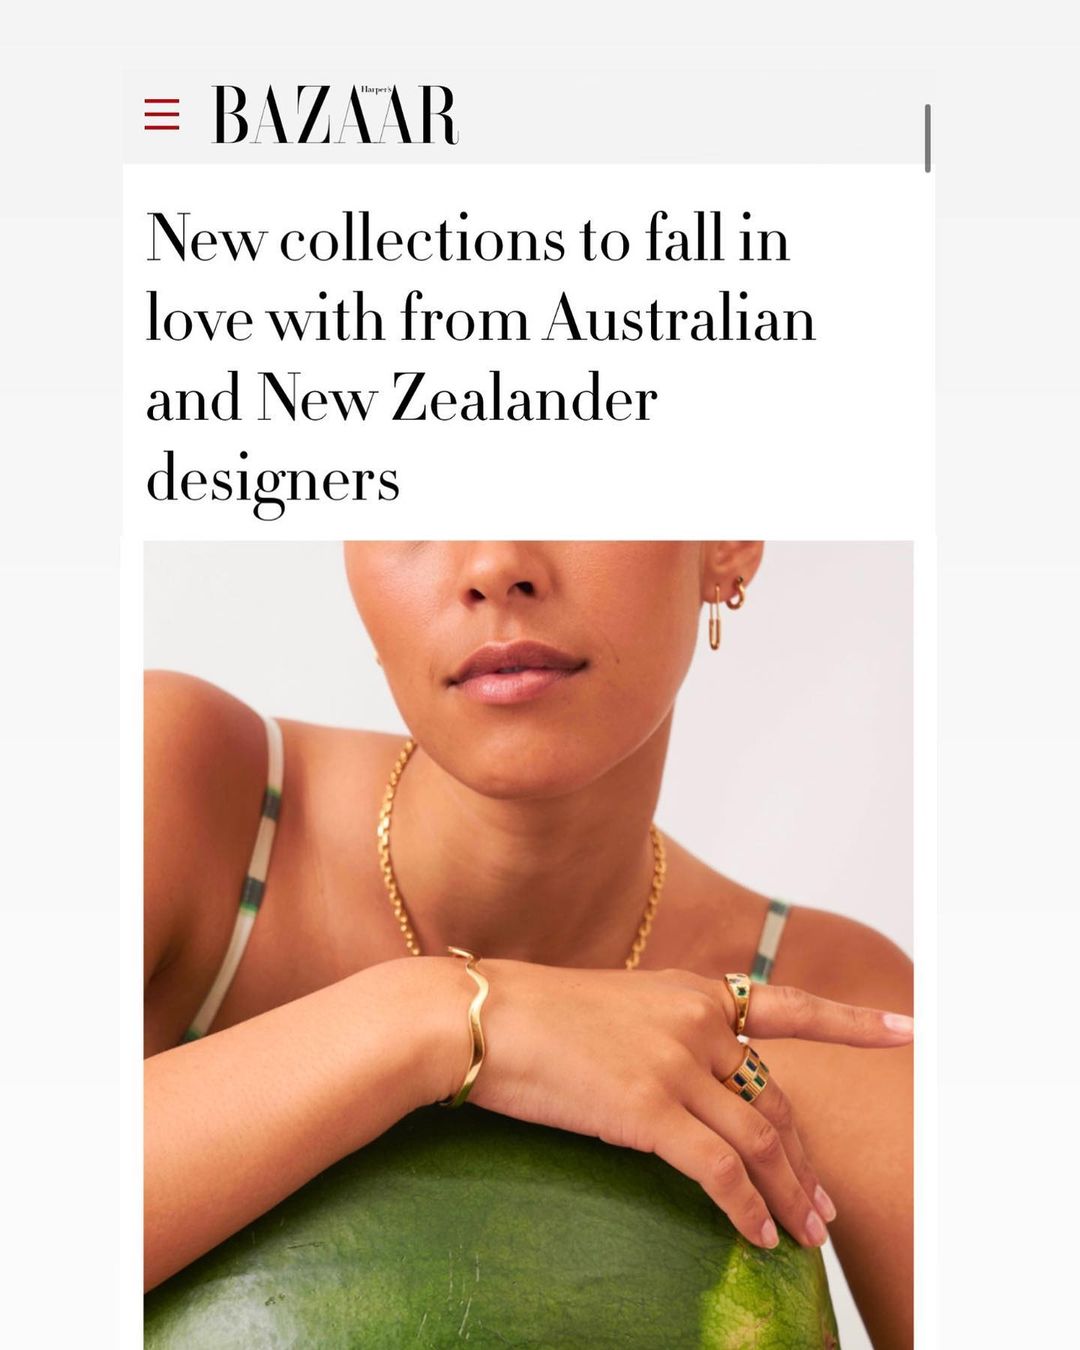Click the white header area beside the logo
Viewport: 1080px width, 1350px height.
690,115
